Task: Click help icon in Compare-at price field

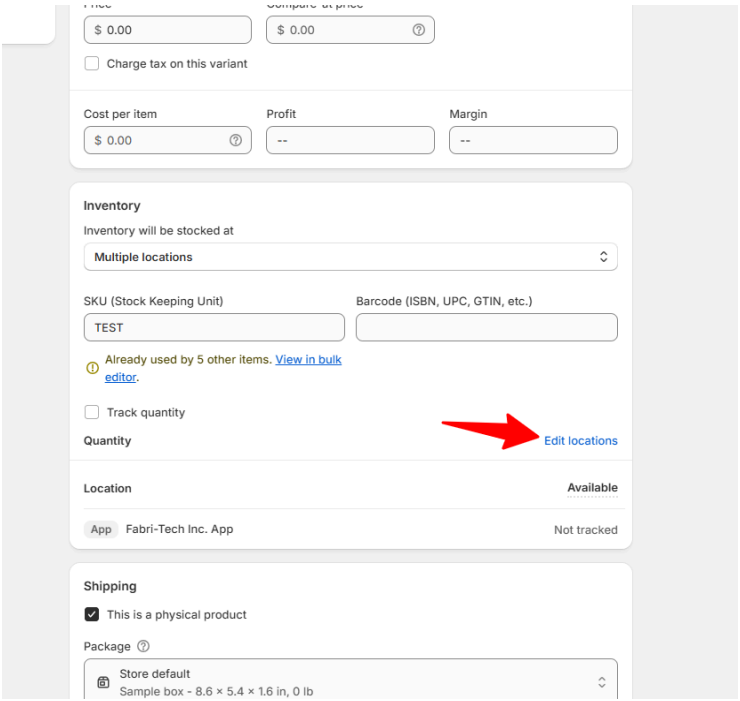Action: click(x=418, y=30)
